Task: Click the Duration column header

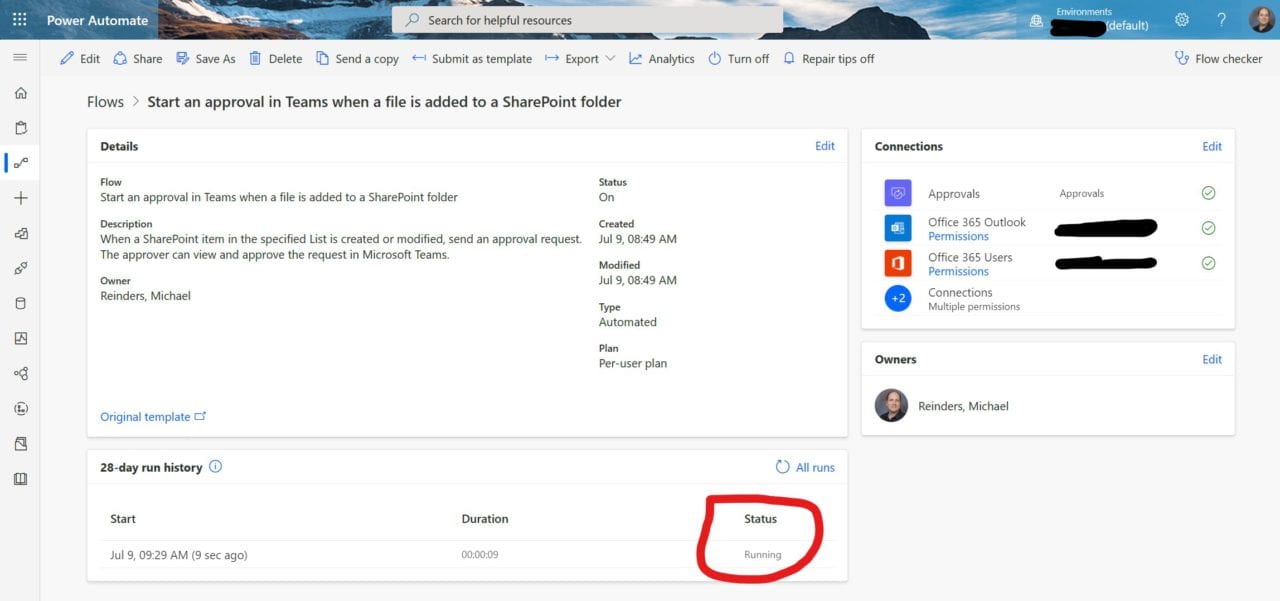Action: [485, 519]
